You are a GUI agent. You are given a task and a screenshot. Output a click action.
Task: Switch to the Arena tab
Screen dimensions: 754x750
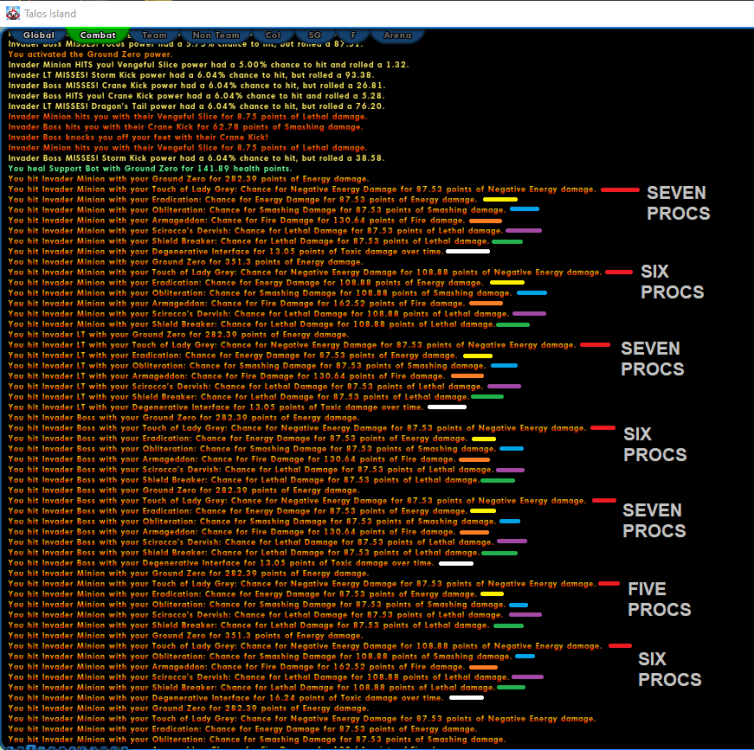(397, 35)
